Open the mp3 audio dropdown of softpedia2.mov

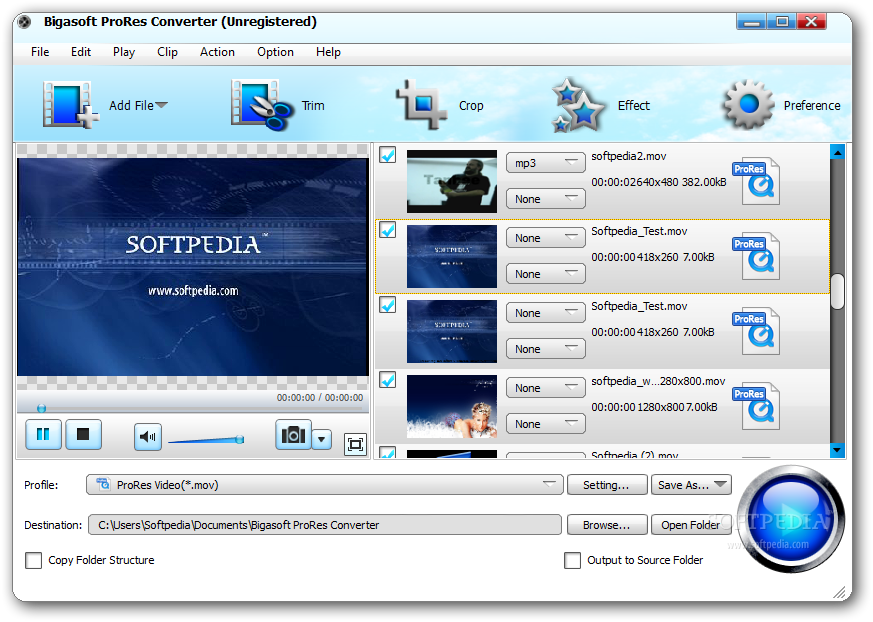click(x=546, y=163)
